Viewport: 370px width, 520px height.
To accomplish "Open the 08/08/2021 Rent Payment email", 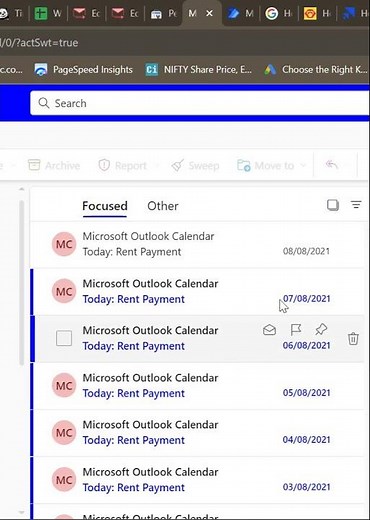I will pyautogui.click(x=197, y=244).
